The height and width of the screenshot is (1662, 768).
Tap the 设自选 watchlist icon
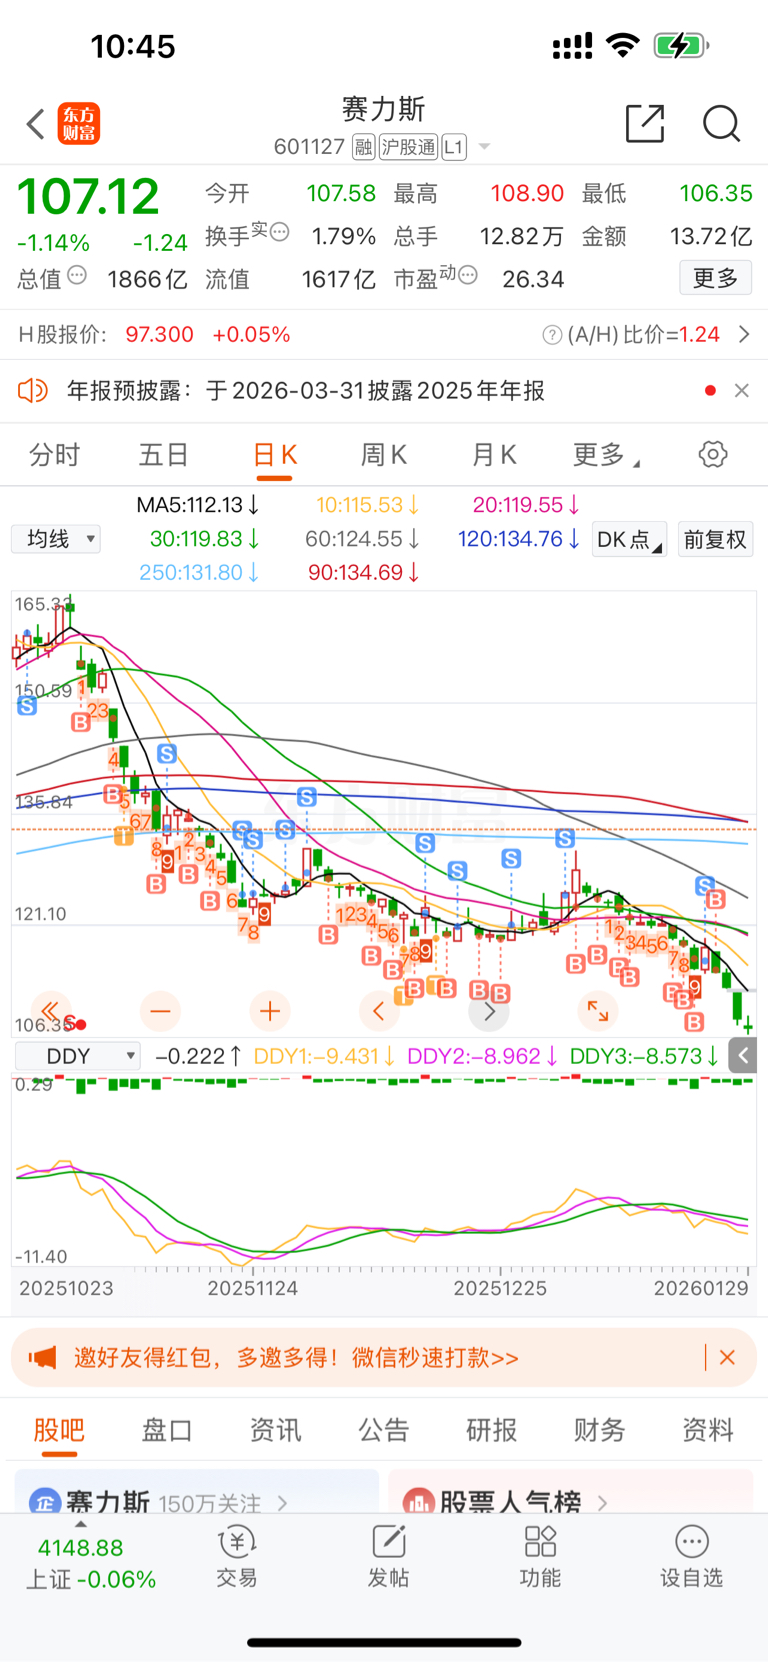(x=691, y=1558)
